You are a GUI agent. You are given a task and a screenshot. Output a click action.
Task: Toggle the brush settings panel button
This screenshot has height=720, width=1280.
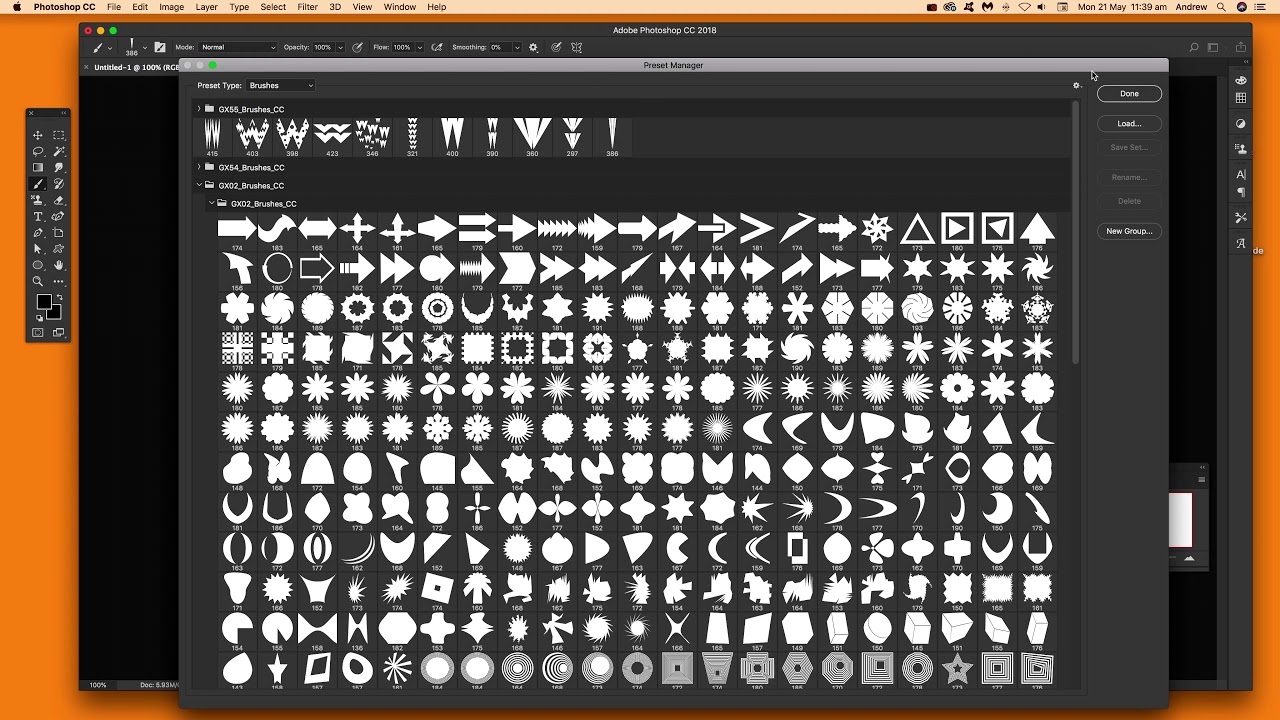[160, 47]
